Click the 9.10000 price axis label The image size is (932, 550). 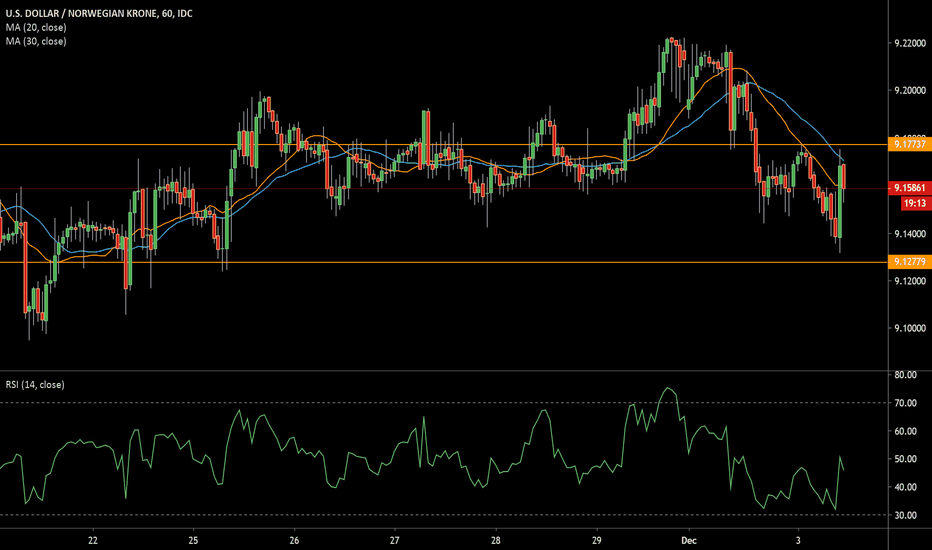coord(910,328)
